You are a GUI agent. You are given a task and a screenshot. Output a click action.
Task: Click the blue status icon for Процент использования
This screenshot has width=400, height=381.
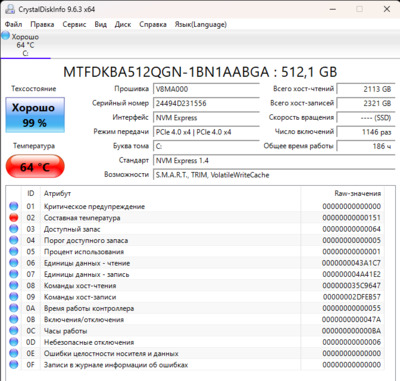click(x=14, y=252)
